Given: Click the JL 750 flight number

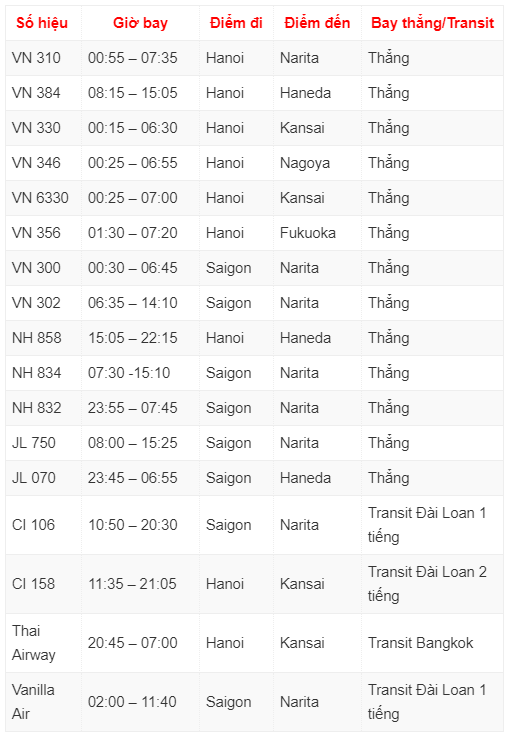Looking at the screenshot, I should click(34, 443).
